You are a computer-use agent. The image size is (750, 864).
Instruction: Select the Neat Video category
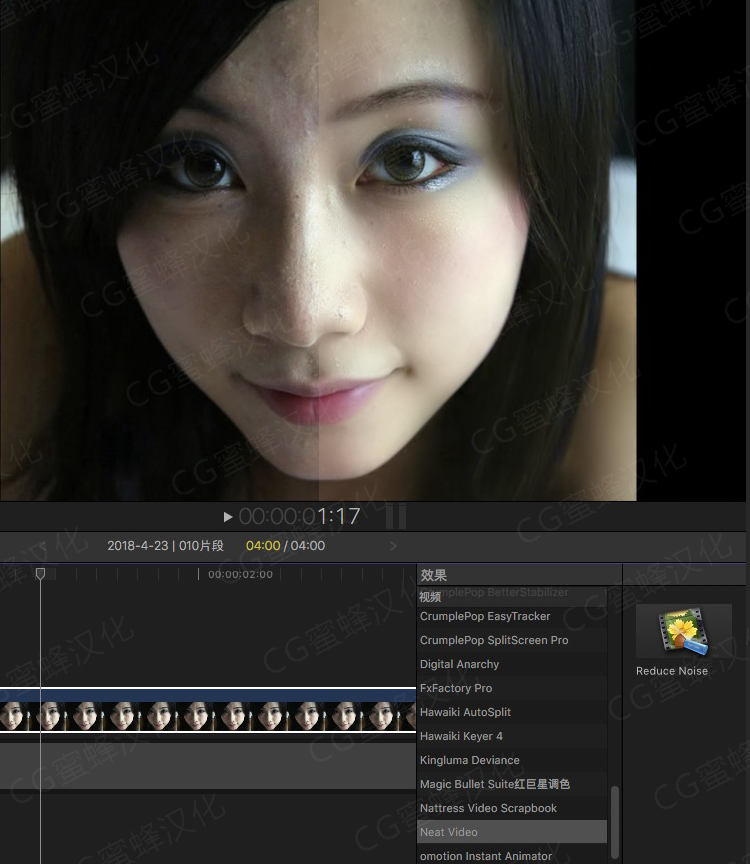point(512,832)
